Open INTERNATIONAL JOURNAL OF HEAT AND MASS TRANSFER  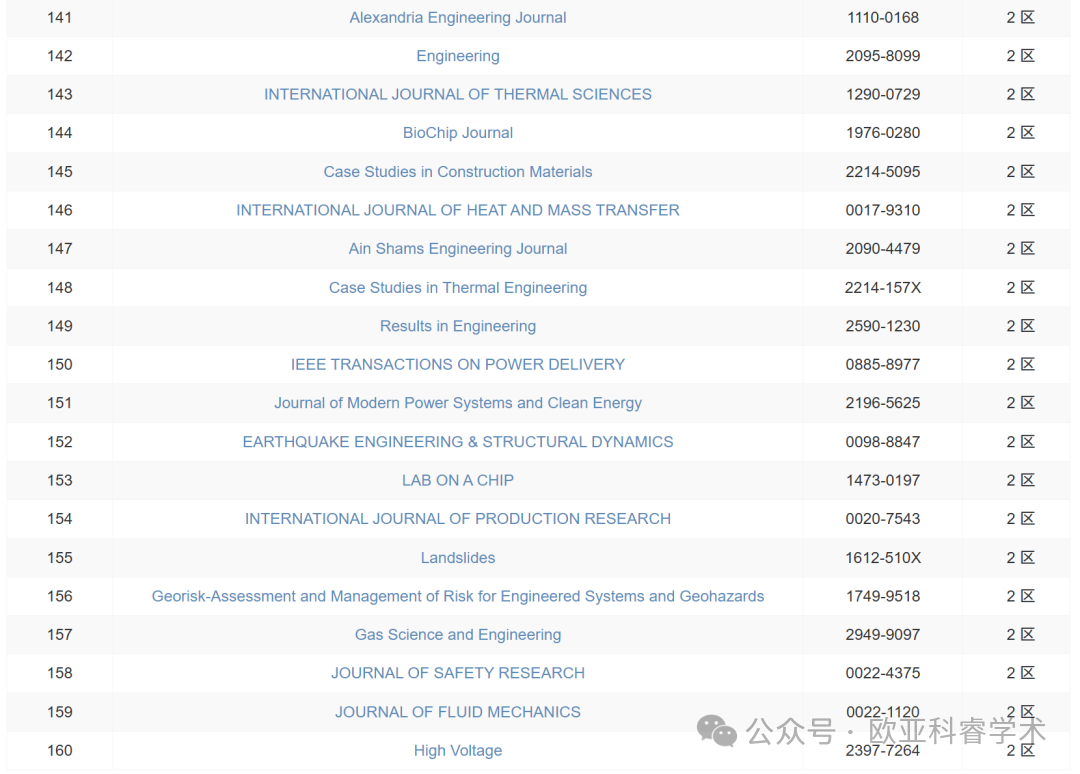coord(457,210)
